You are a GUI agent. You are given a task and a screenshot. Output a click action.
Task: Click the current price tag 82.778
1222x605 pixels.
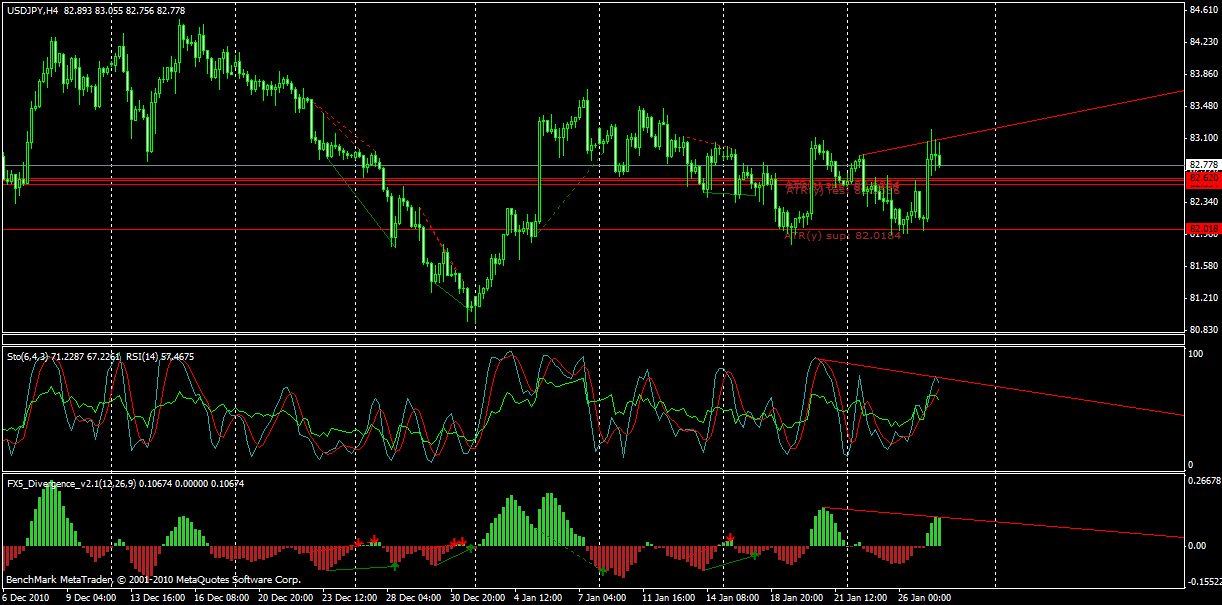(1203, 164)
